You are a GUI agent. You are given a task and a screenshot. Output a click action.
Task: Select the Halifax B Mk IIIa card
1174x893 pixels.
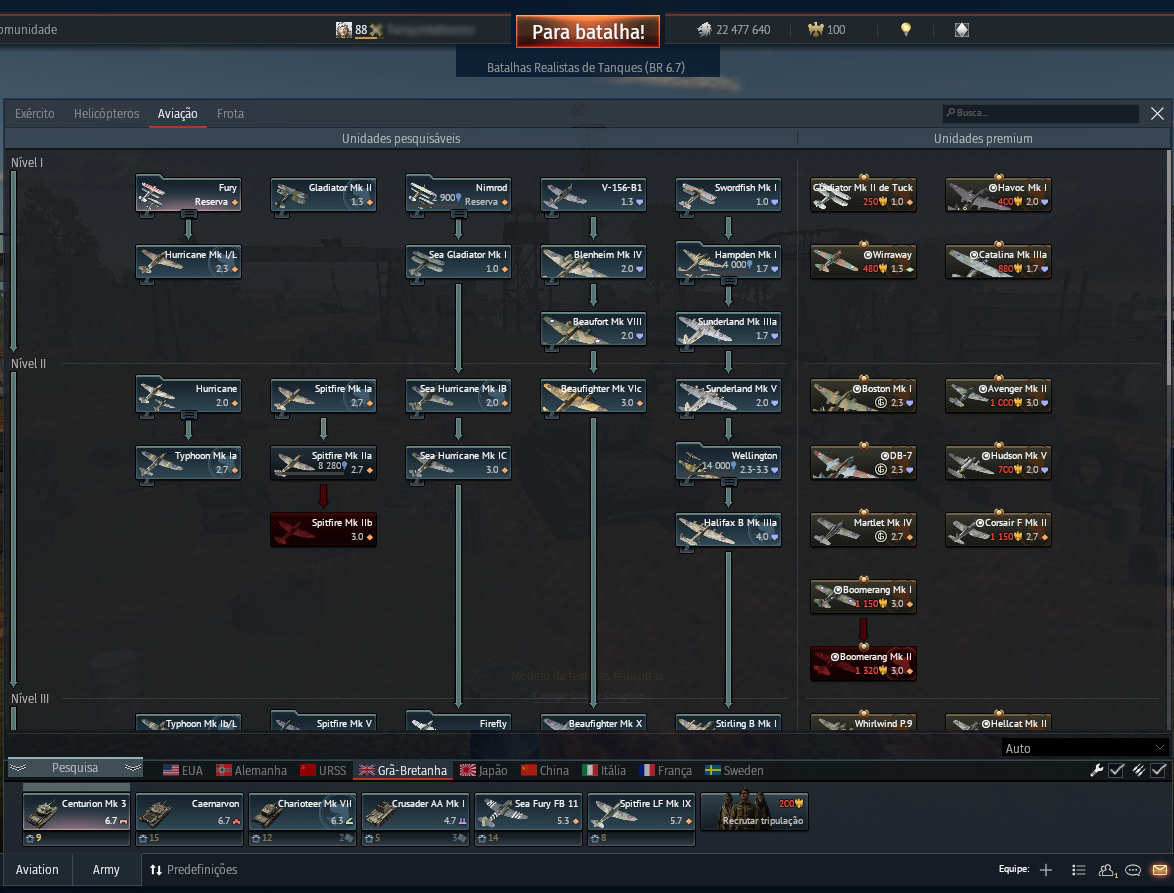pos(729,529)
